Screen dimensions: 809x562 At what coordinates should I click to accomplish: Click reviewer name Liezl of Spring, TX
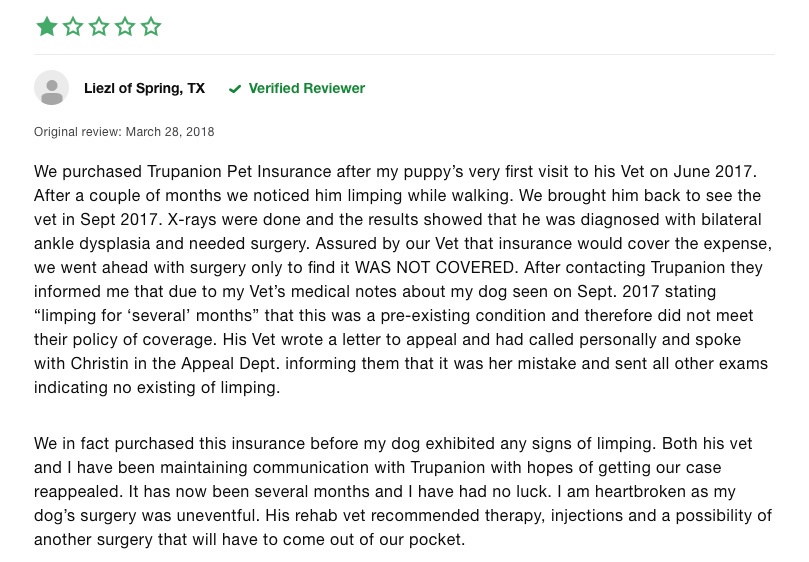coord(144,88)
